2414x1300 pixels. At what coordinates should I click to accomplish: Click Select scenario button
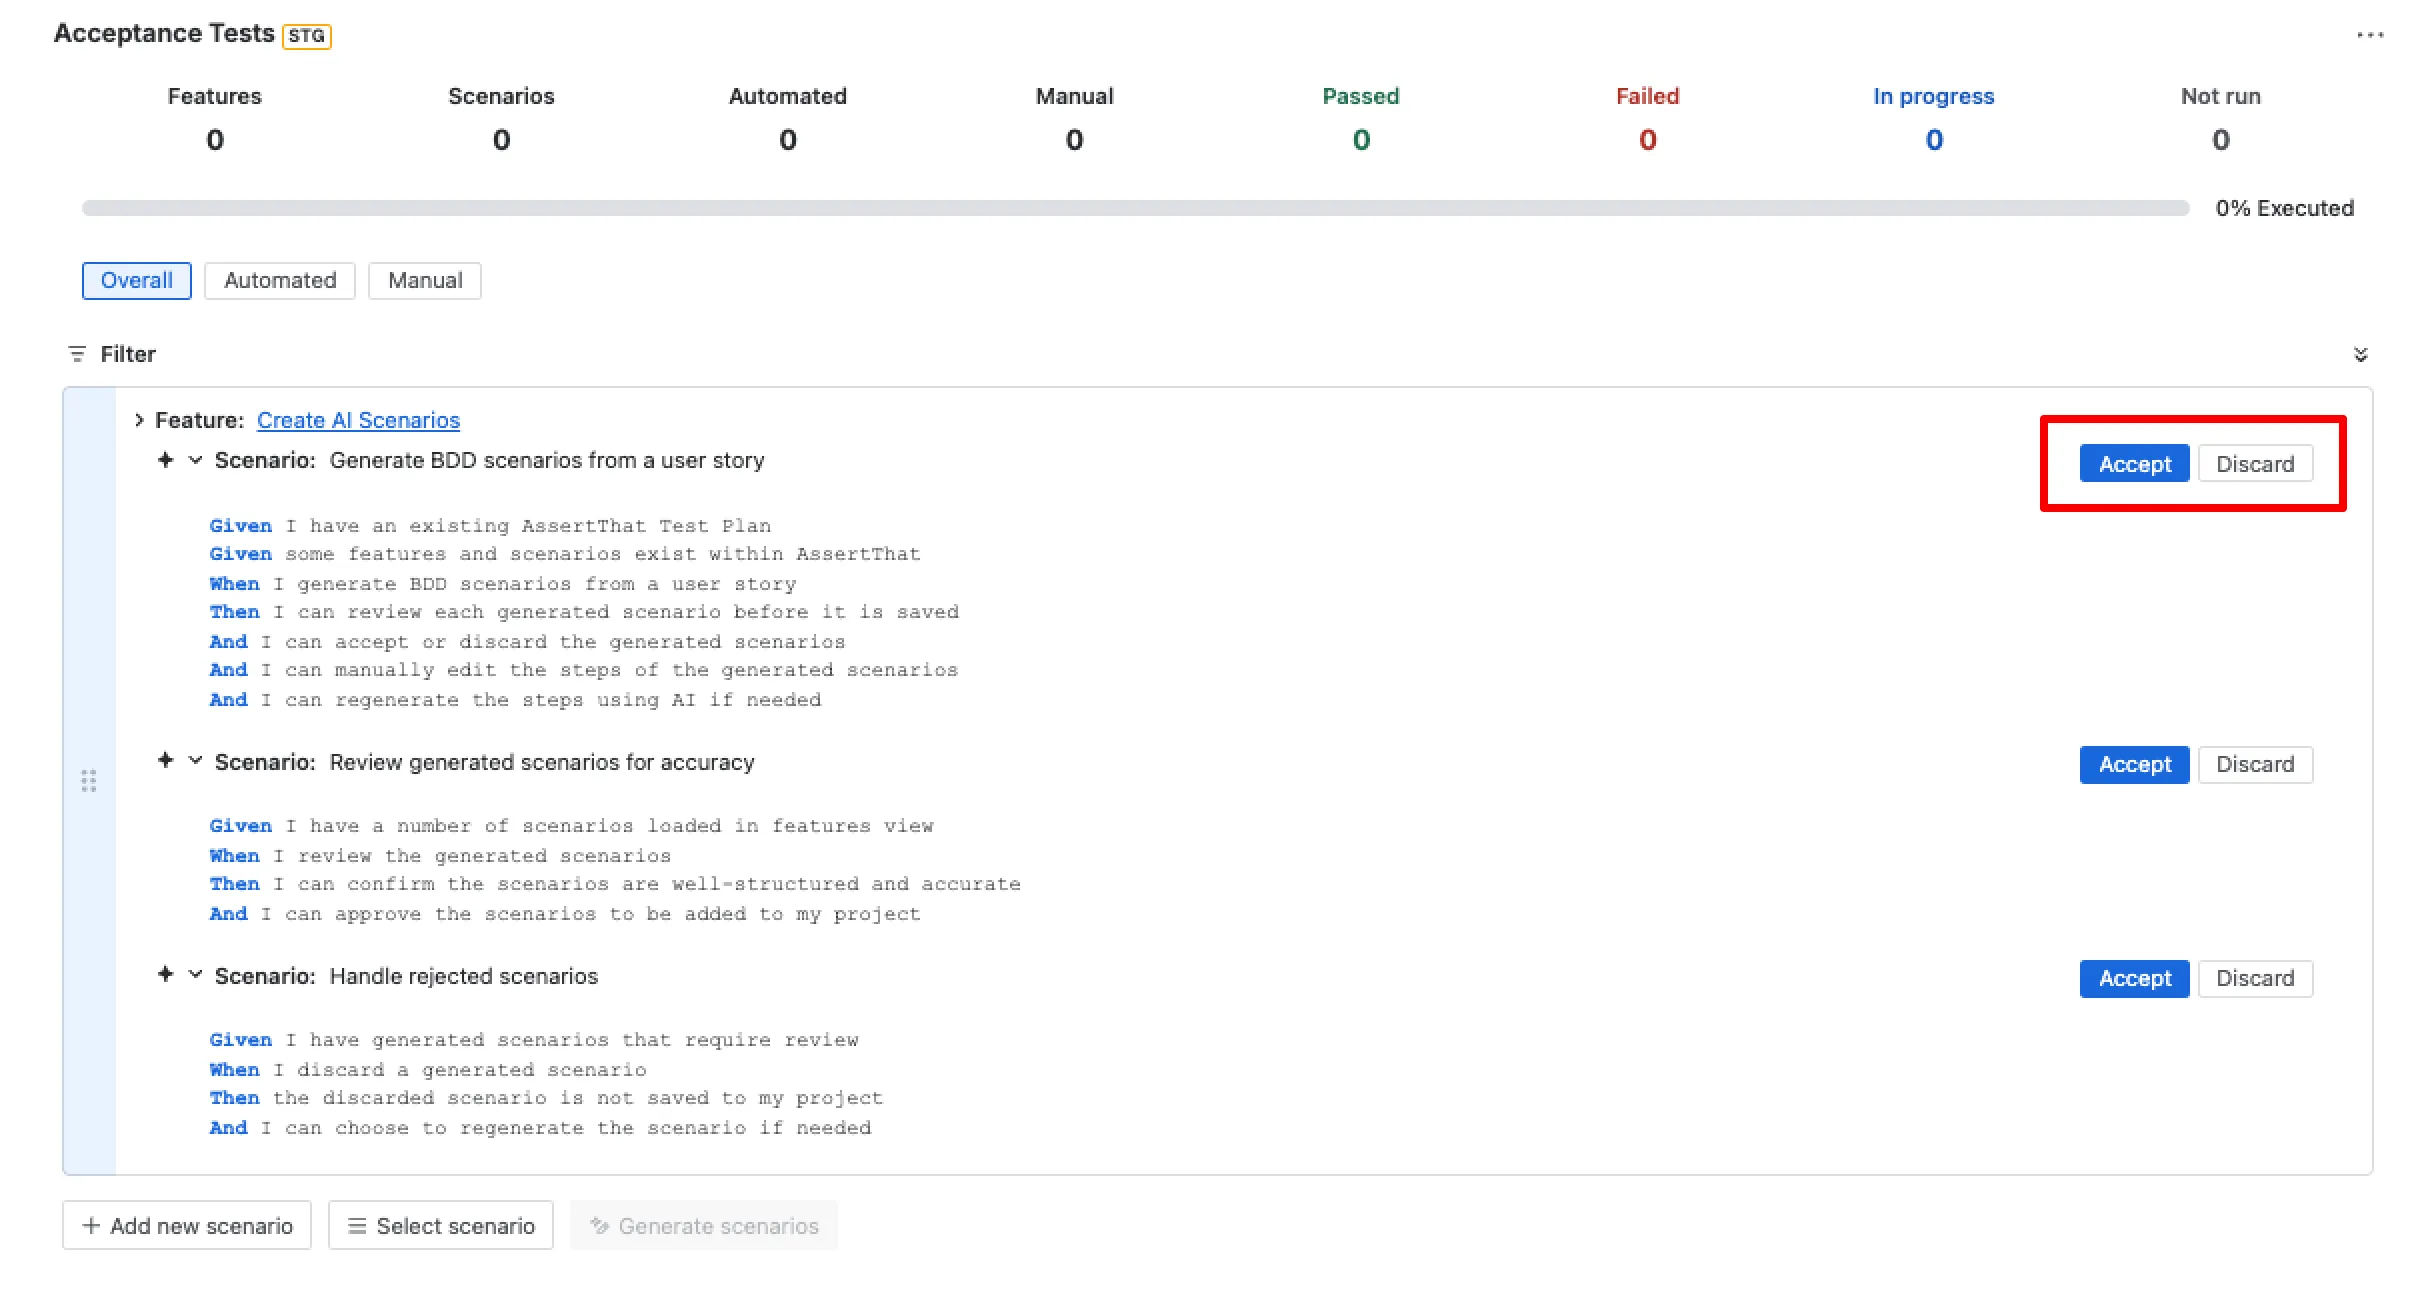coord(441,1226)
